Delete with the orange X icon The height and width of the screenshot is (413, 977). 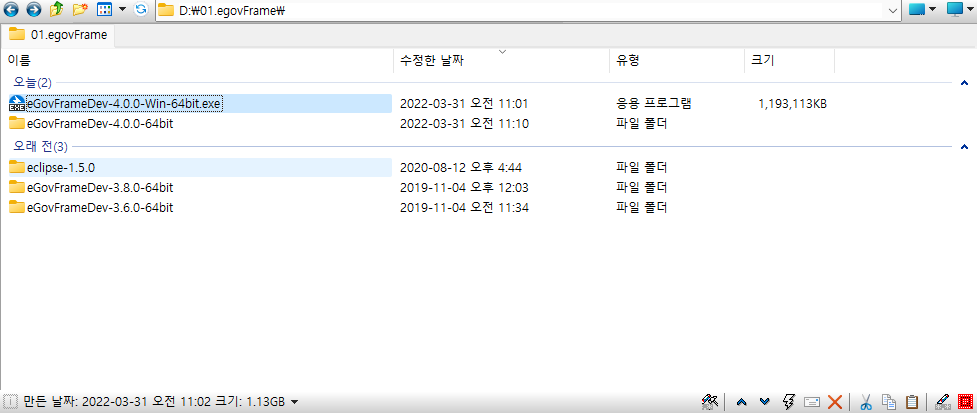[x=835, y=401]
